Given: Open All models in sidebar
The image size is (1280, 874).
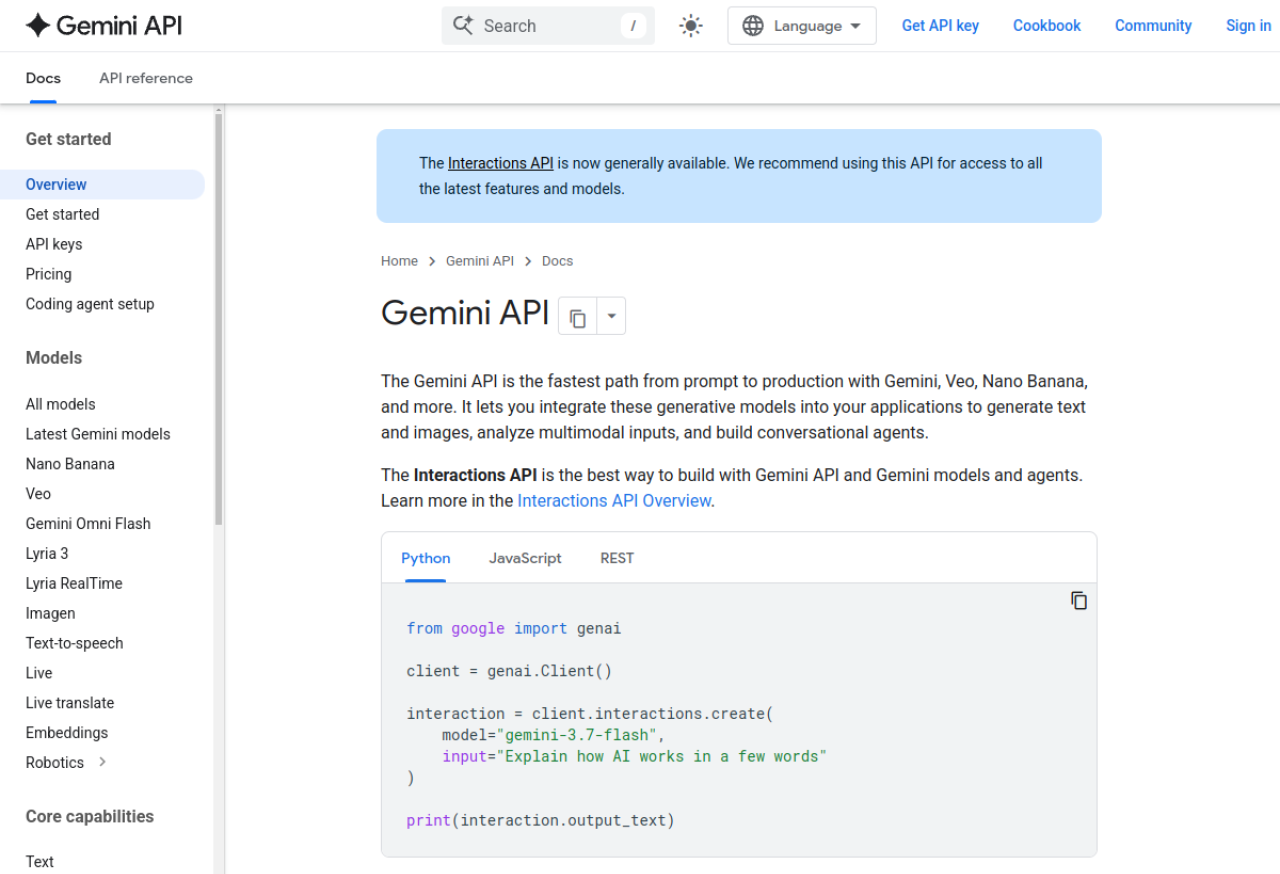Looking at the screenshot, I should [61, 404].
